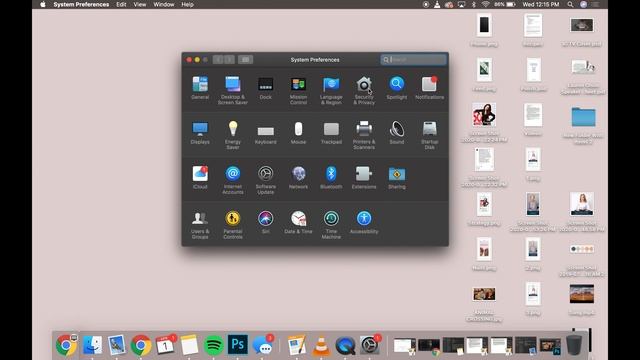Open Sharing preferences

tap(397, 177)
